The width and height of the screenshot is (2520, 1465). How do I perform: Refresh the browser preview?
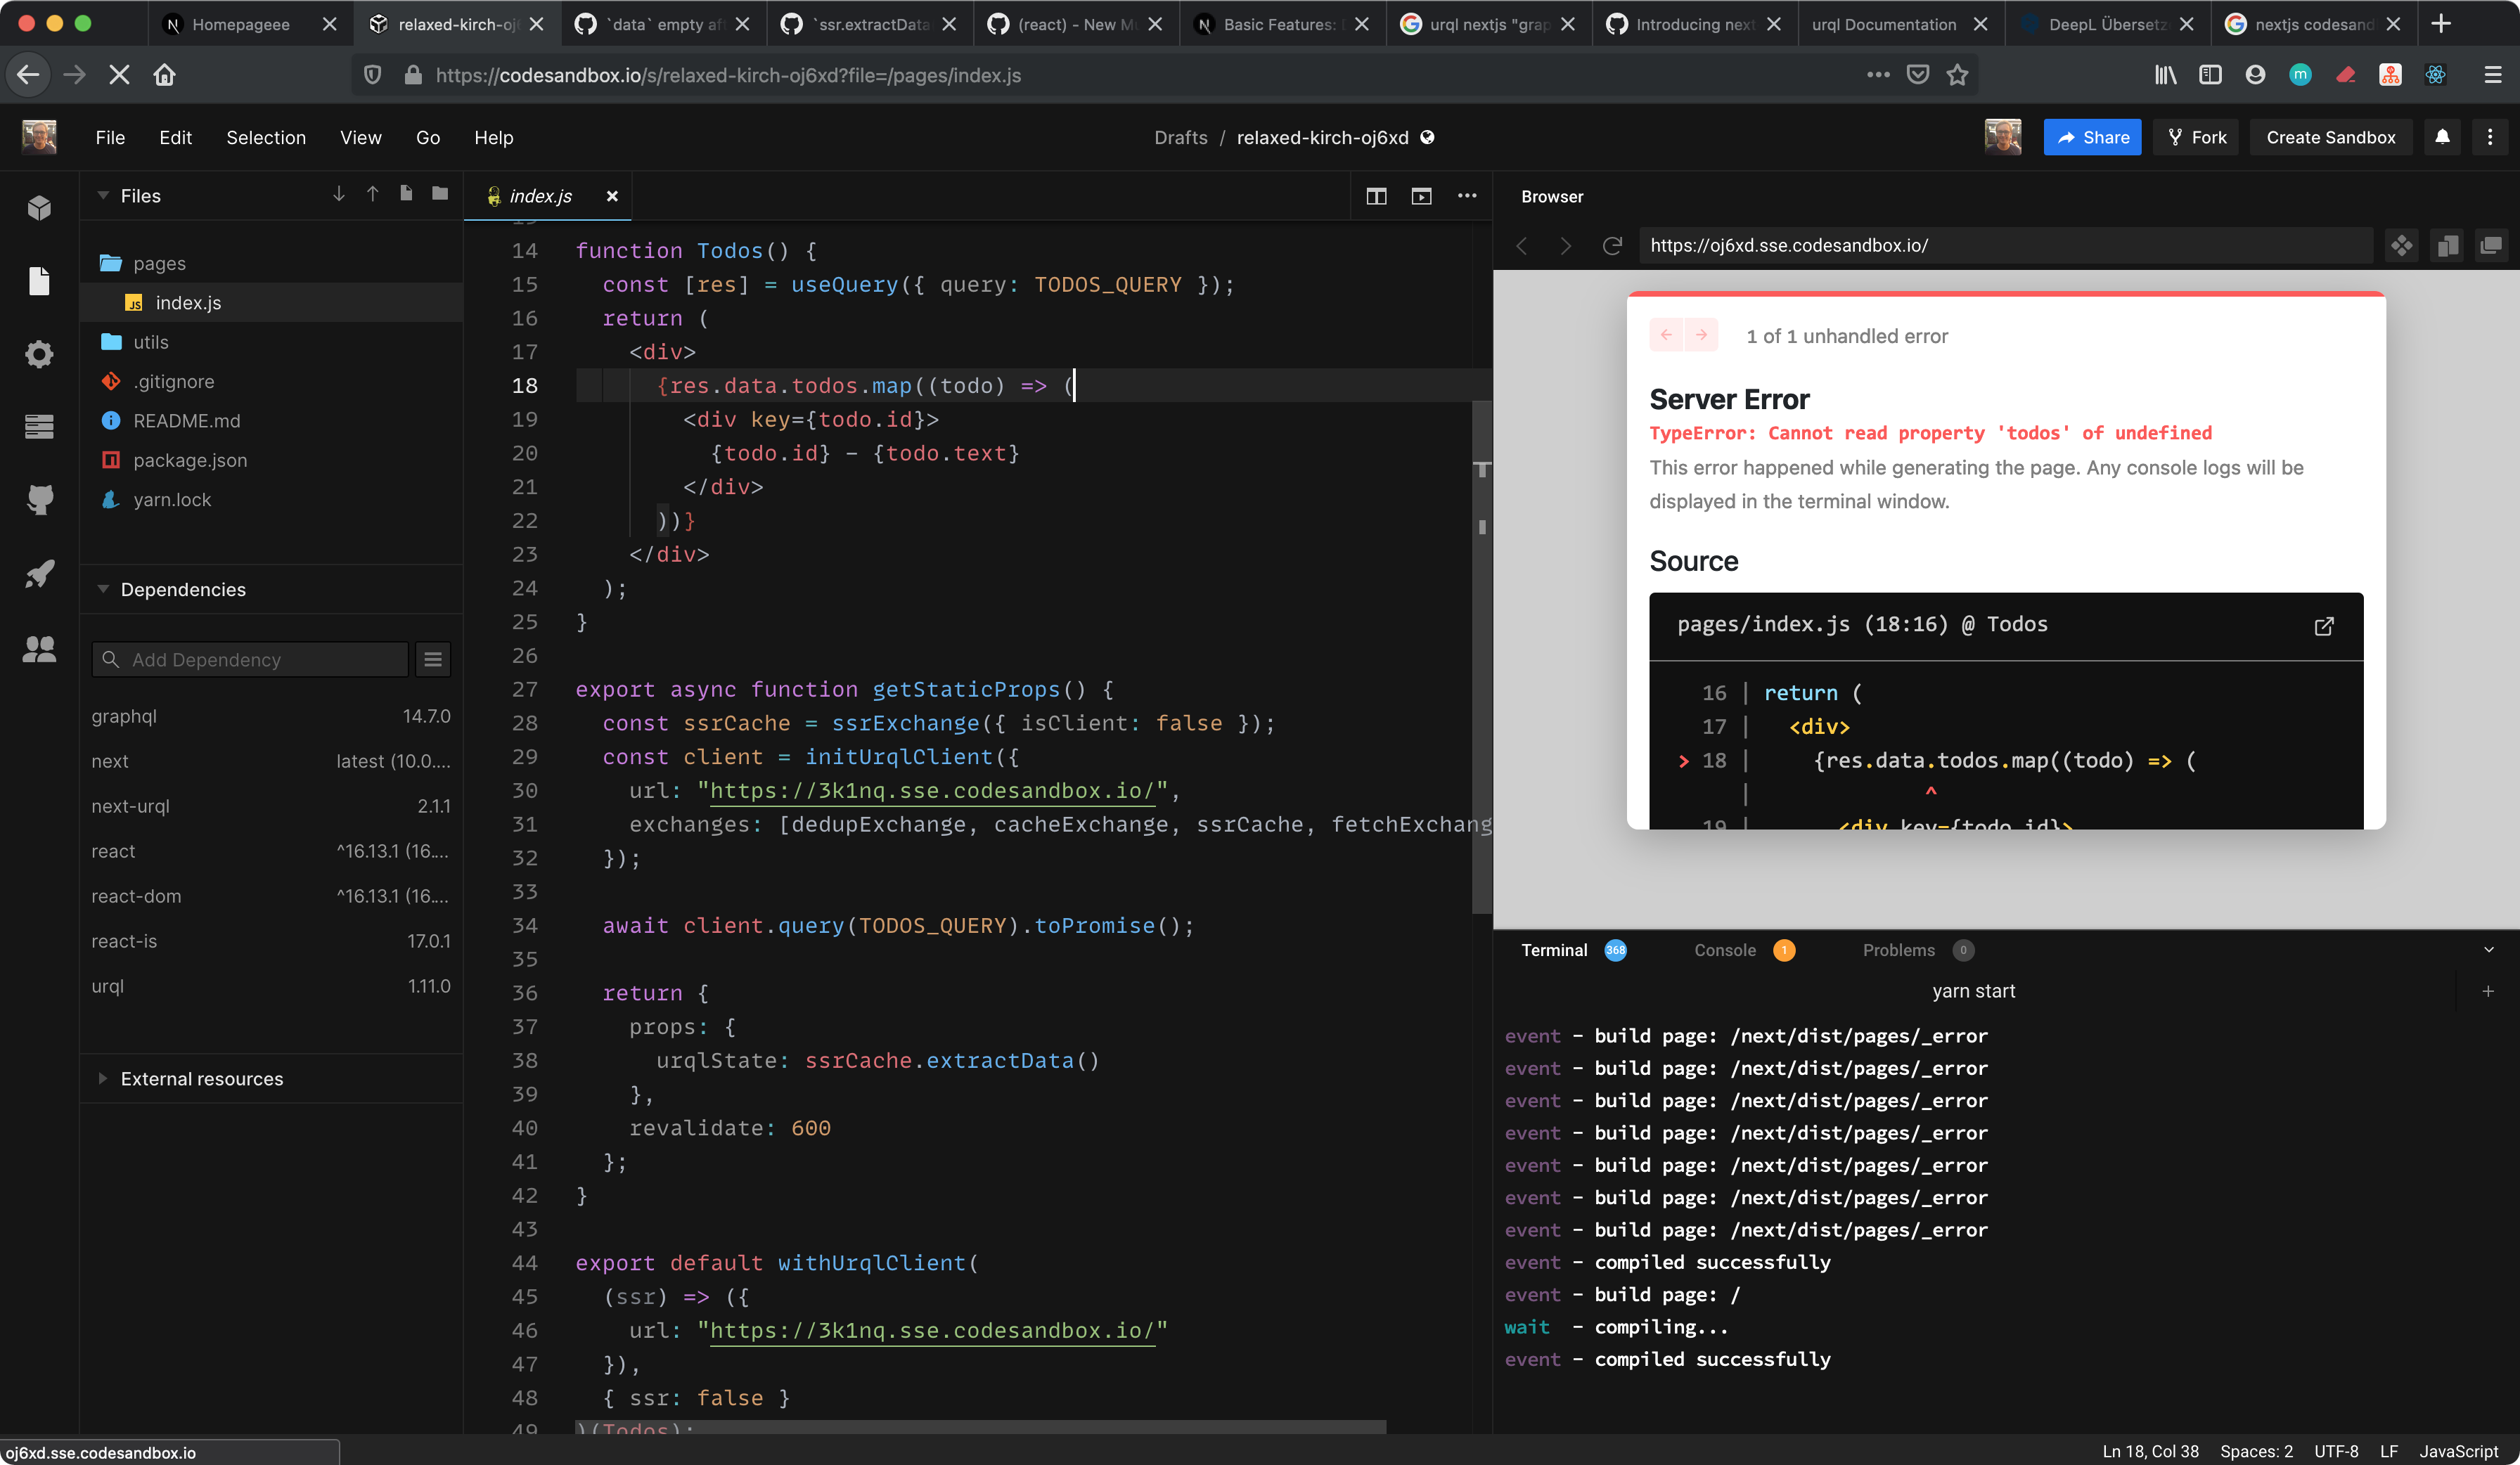[x=1612, y=245]
